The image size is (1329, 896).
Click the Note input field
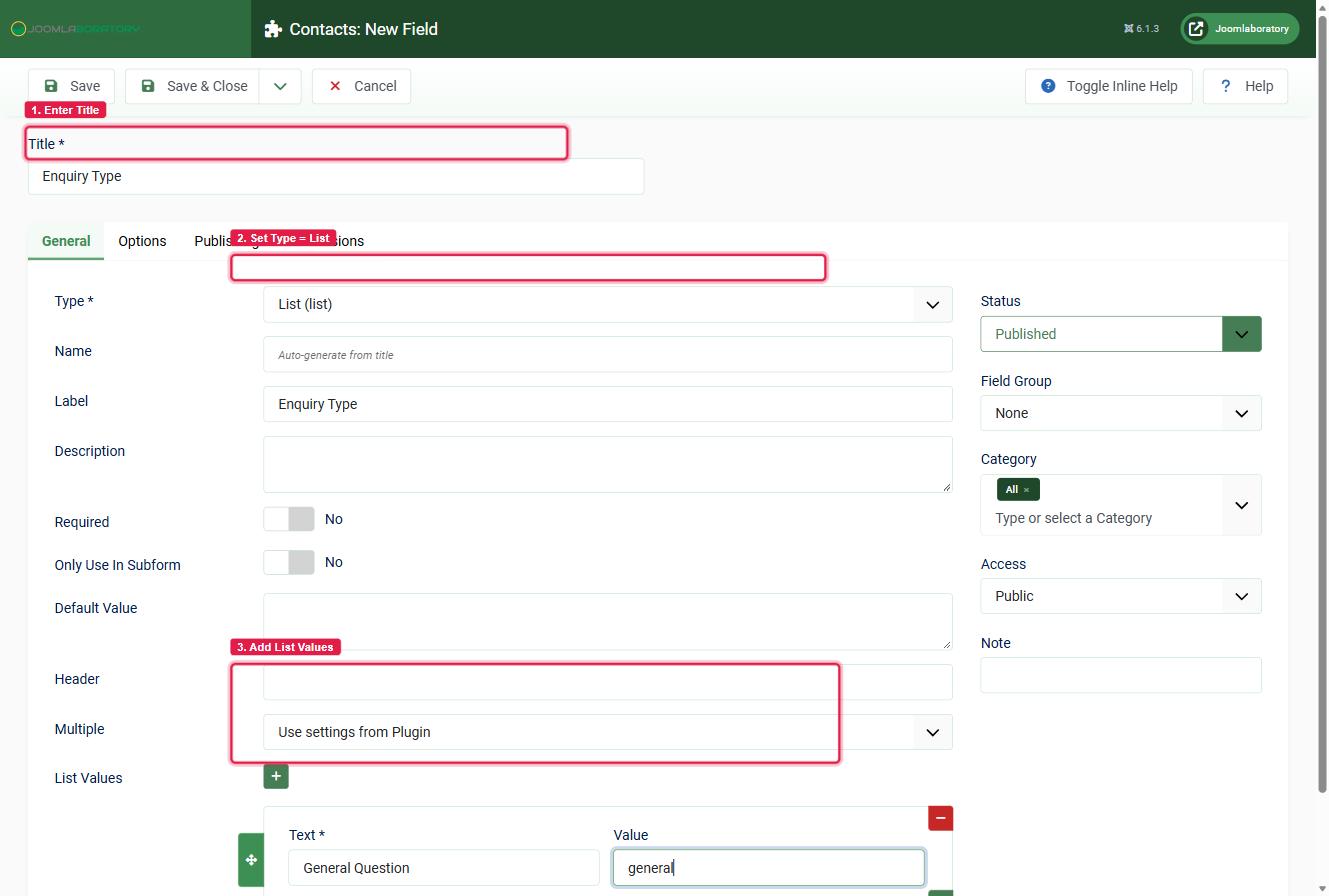pyautogui.click(x=1121, y=675)
